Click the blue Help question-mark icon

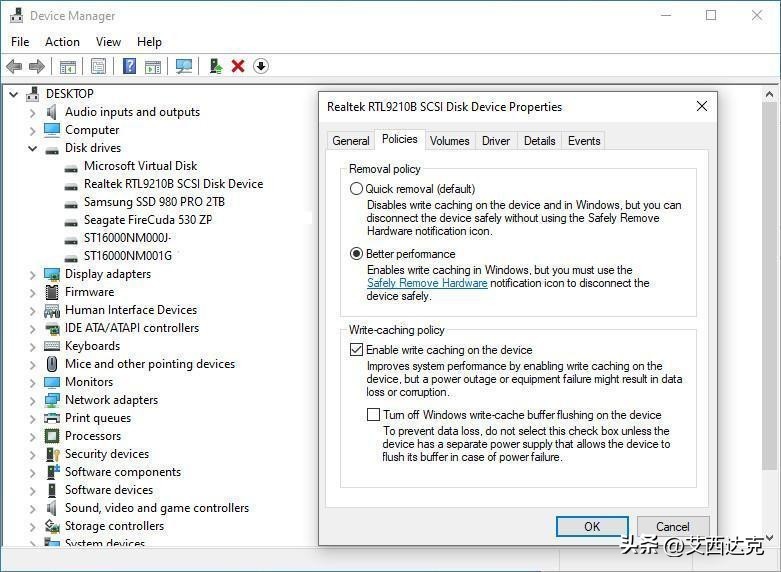tap(130, 66)
